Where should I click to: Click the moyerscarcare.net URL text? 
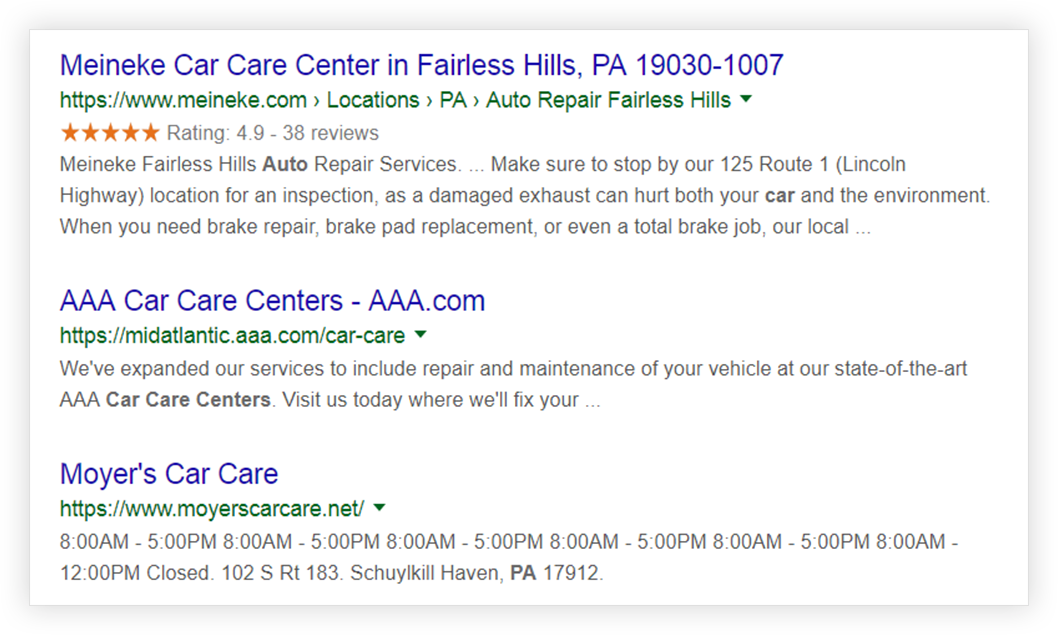[x=212, y=508]
